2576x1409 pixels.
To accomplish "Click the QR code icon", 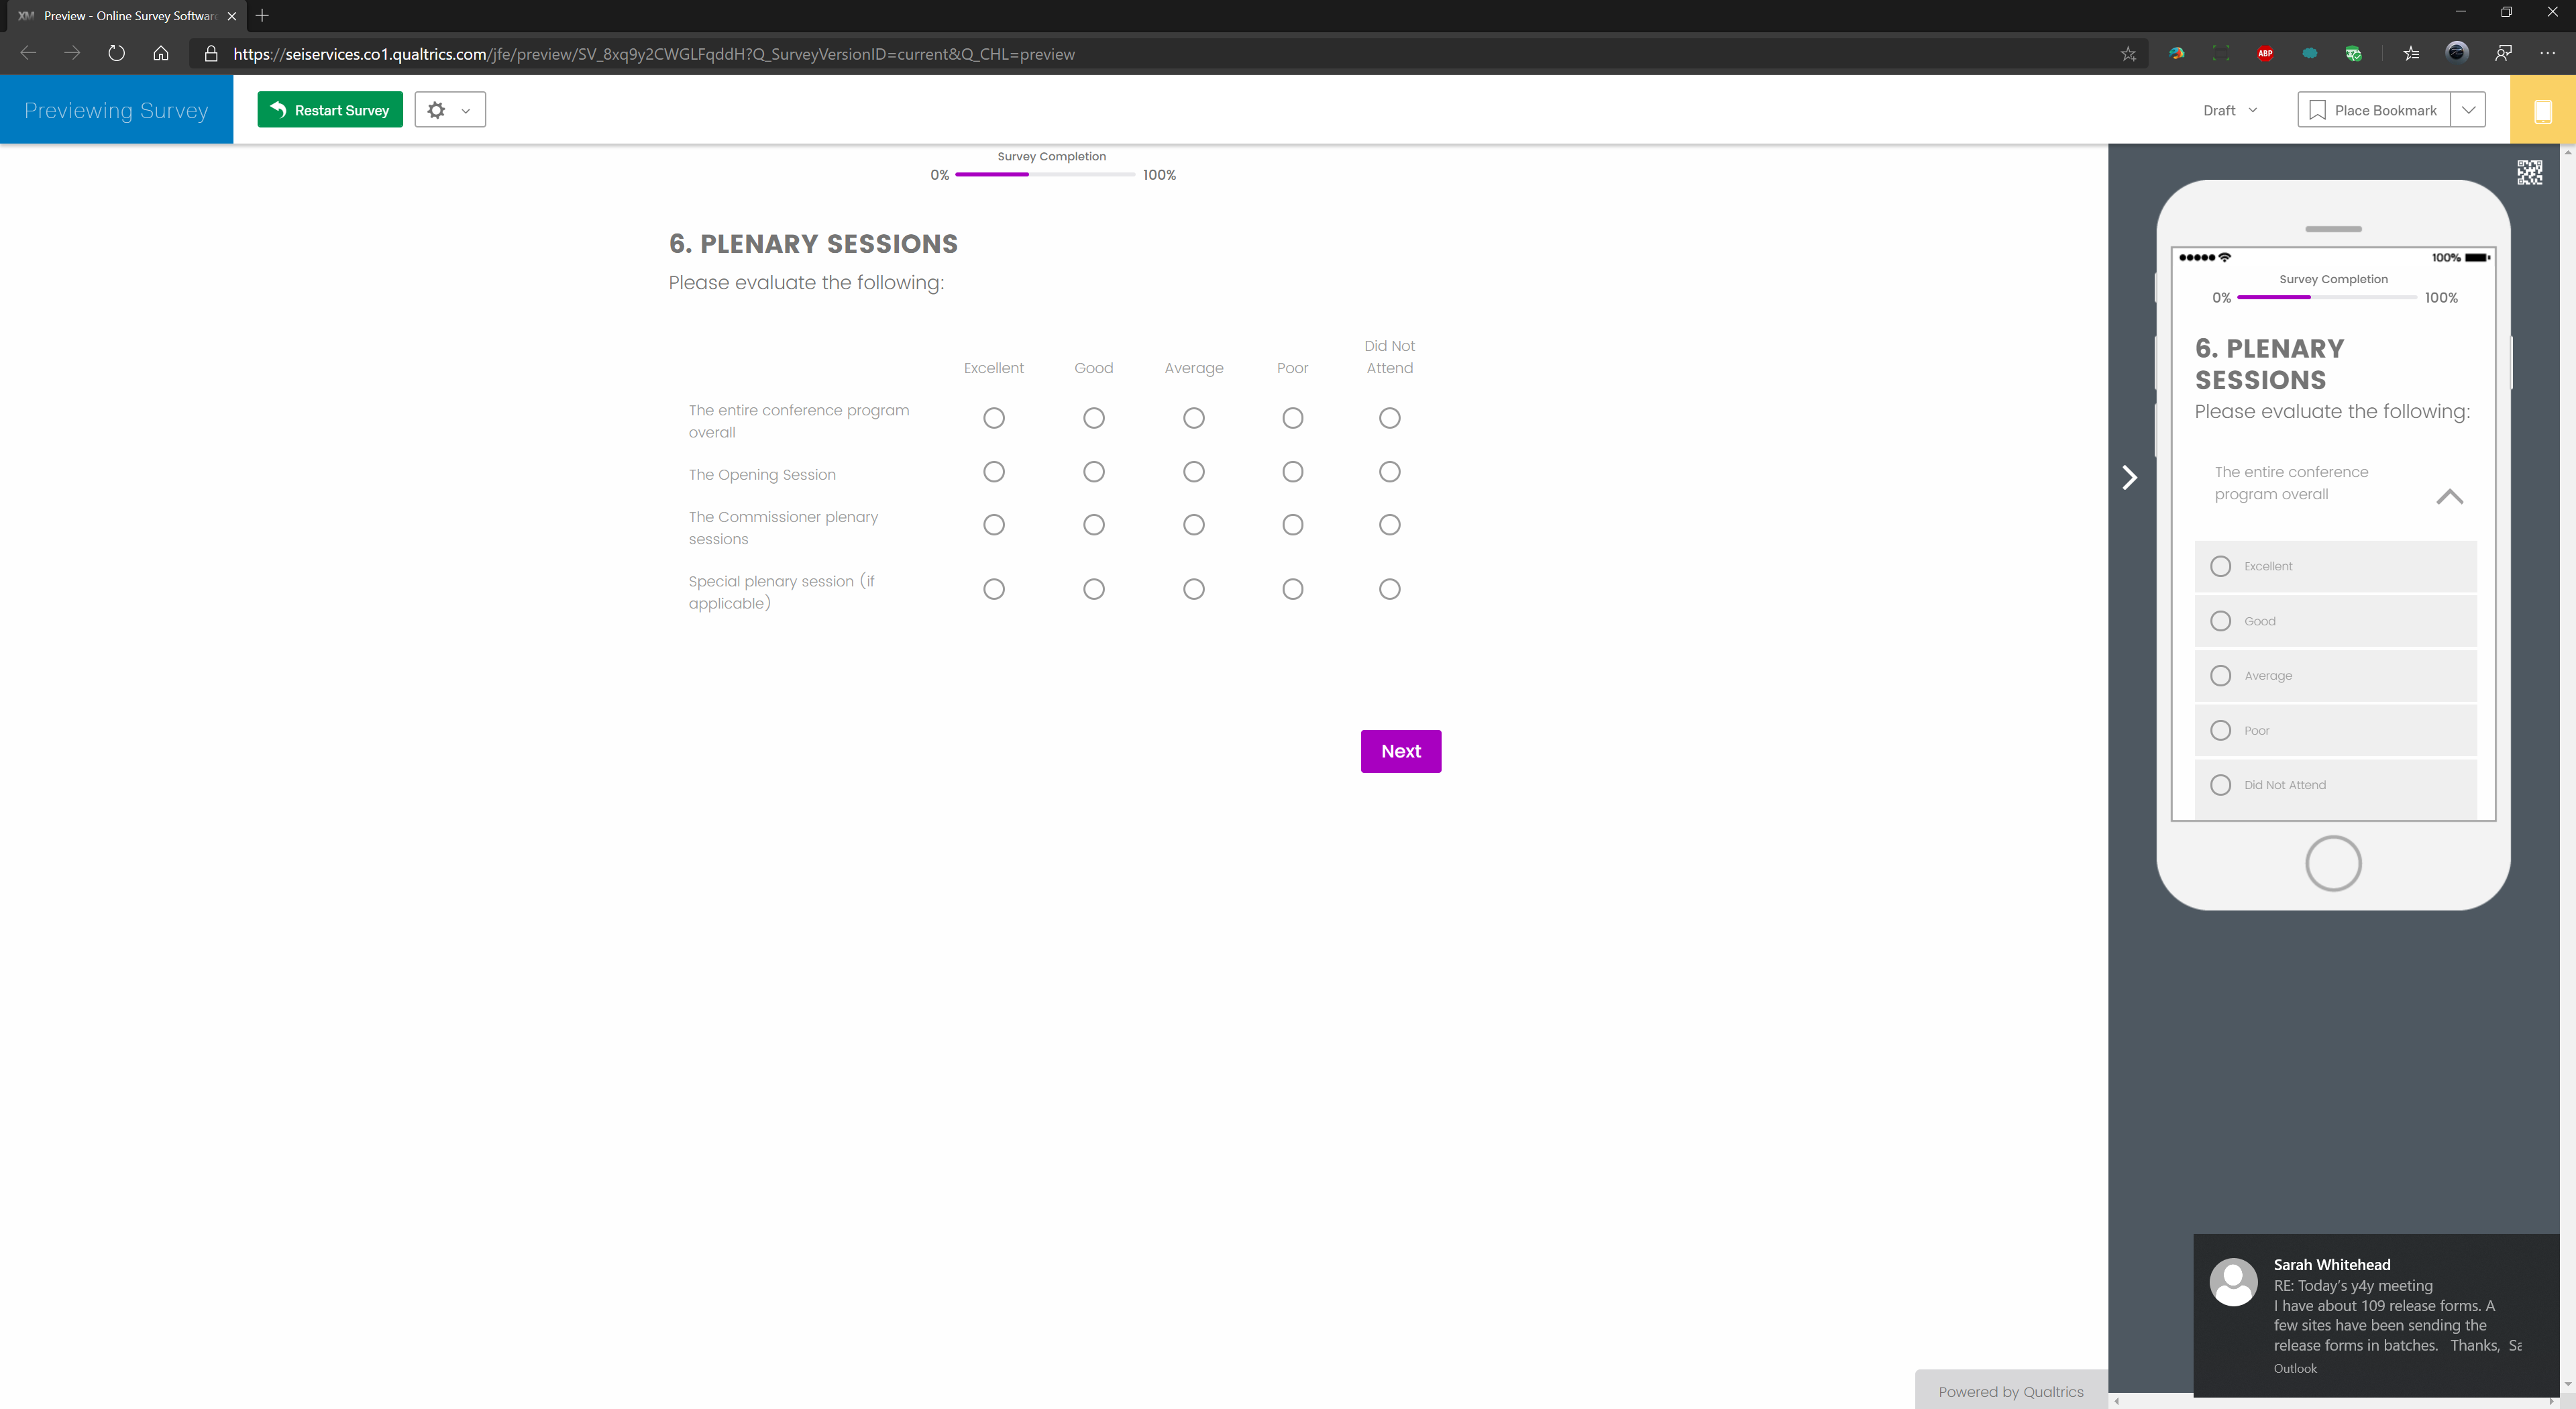I will tap(2529, 172).
